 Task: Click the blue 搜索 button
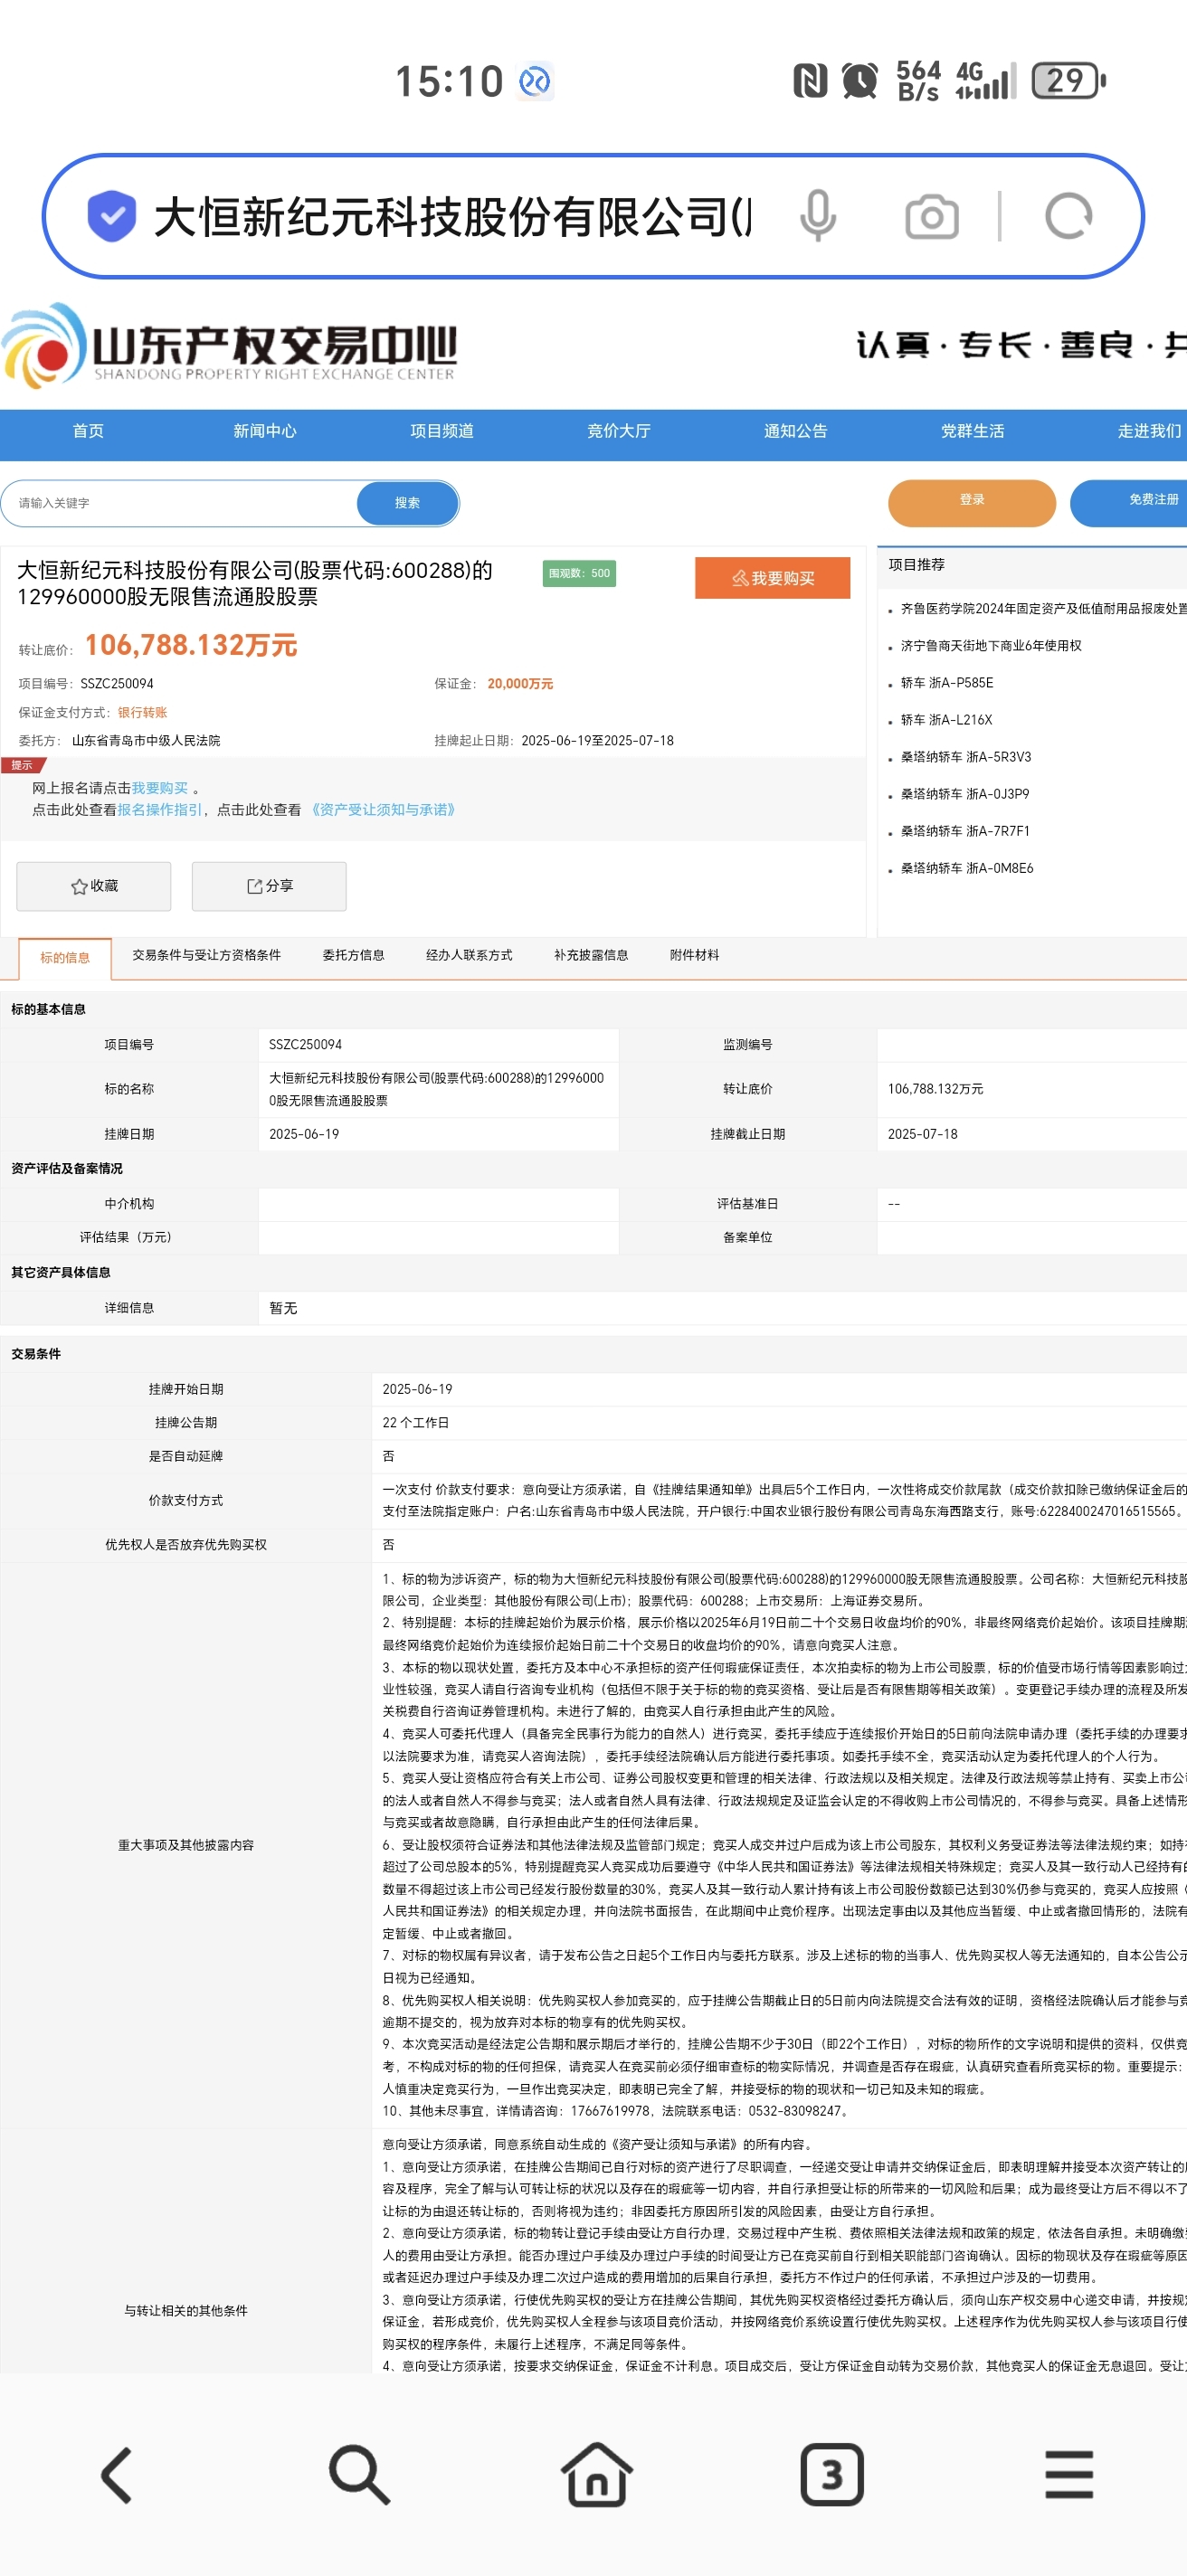click(407, 503)
